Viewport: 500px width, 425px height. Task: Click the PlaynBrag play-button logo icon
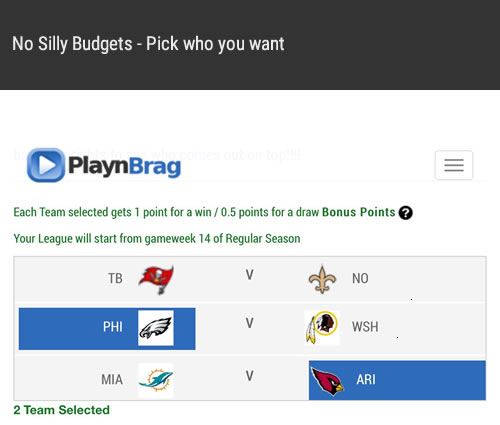tap(46, 165)
